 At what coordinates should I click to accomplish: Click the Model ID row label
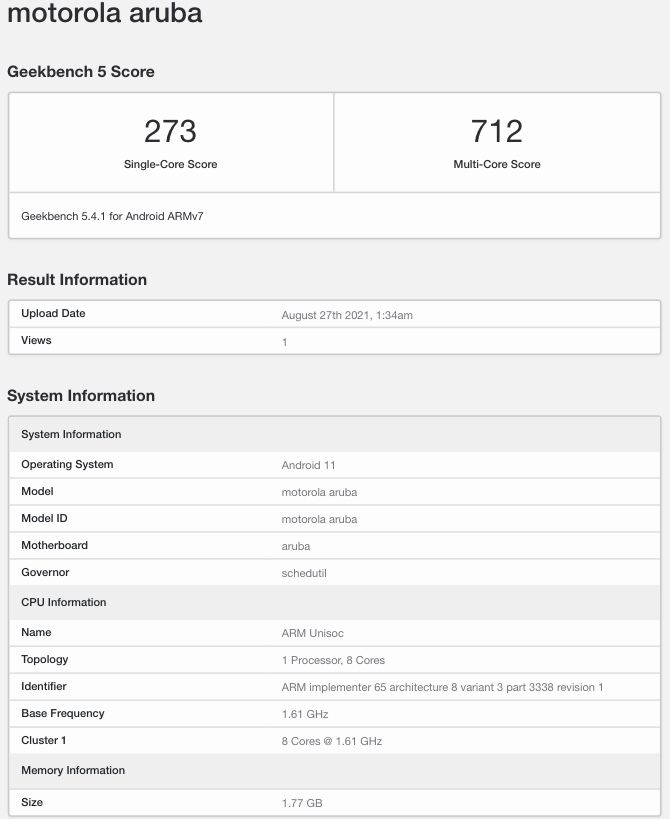[44, 519]
